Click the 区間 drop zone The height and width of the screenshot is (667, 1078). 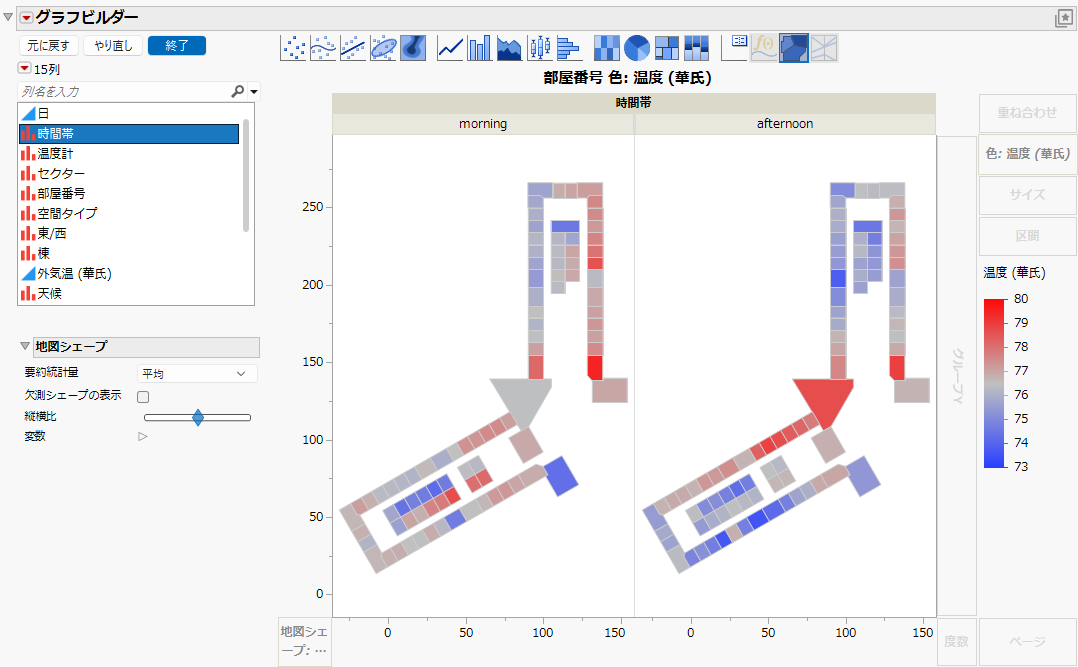[x=1027, y=236]
